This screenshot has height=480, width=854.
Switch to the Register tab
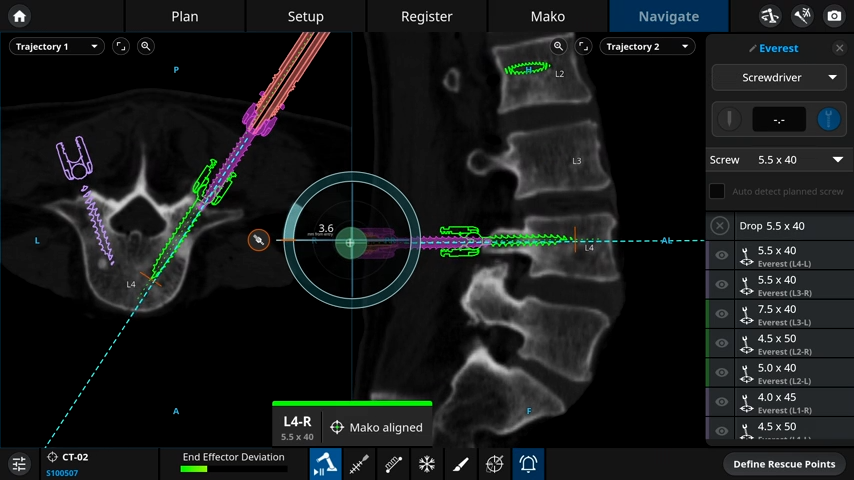(x=426, y=16)
